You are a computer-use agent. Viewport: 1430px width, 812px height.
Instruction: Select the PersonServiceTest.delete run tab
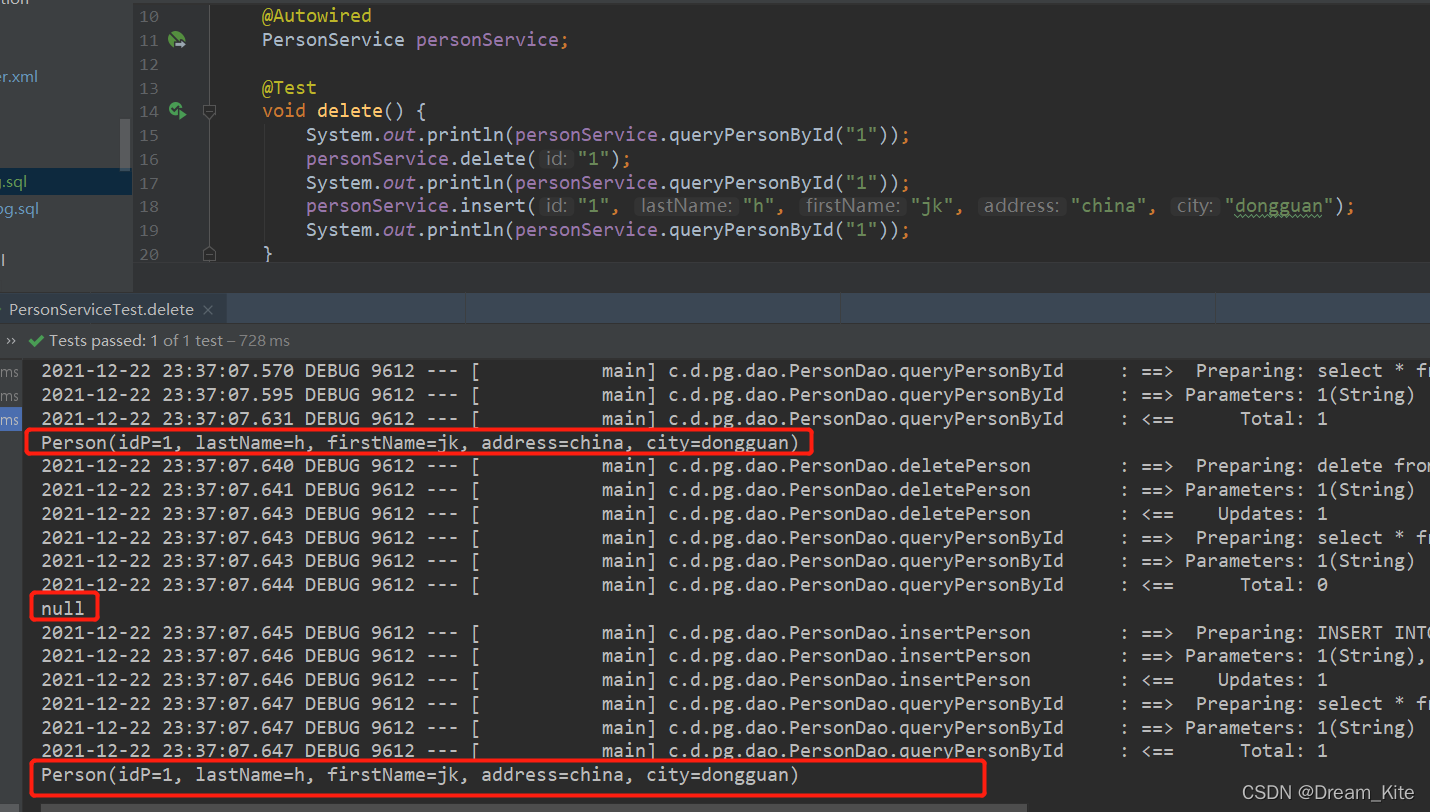101,310
